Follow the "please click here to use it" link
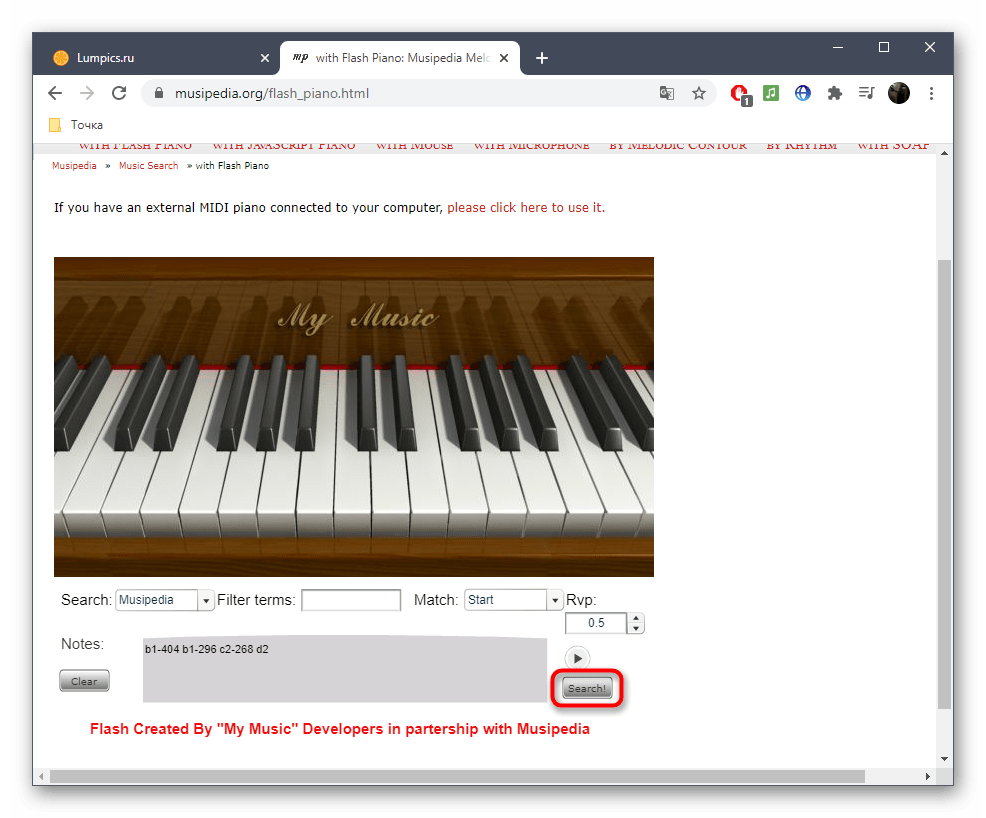986x818 pixels. [525, 208]
